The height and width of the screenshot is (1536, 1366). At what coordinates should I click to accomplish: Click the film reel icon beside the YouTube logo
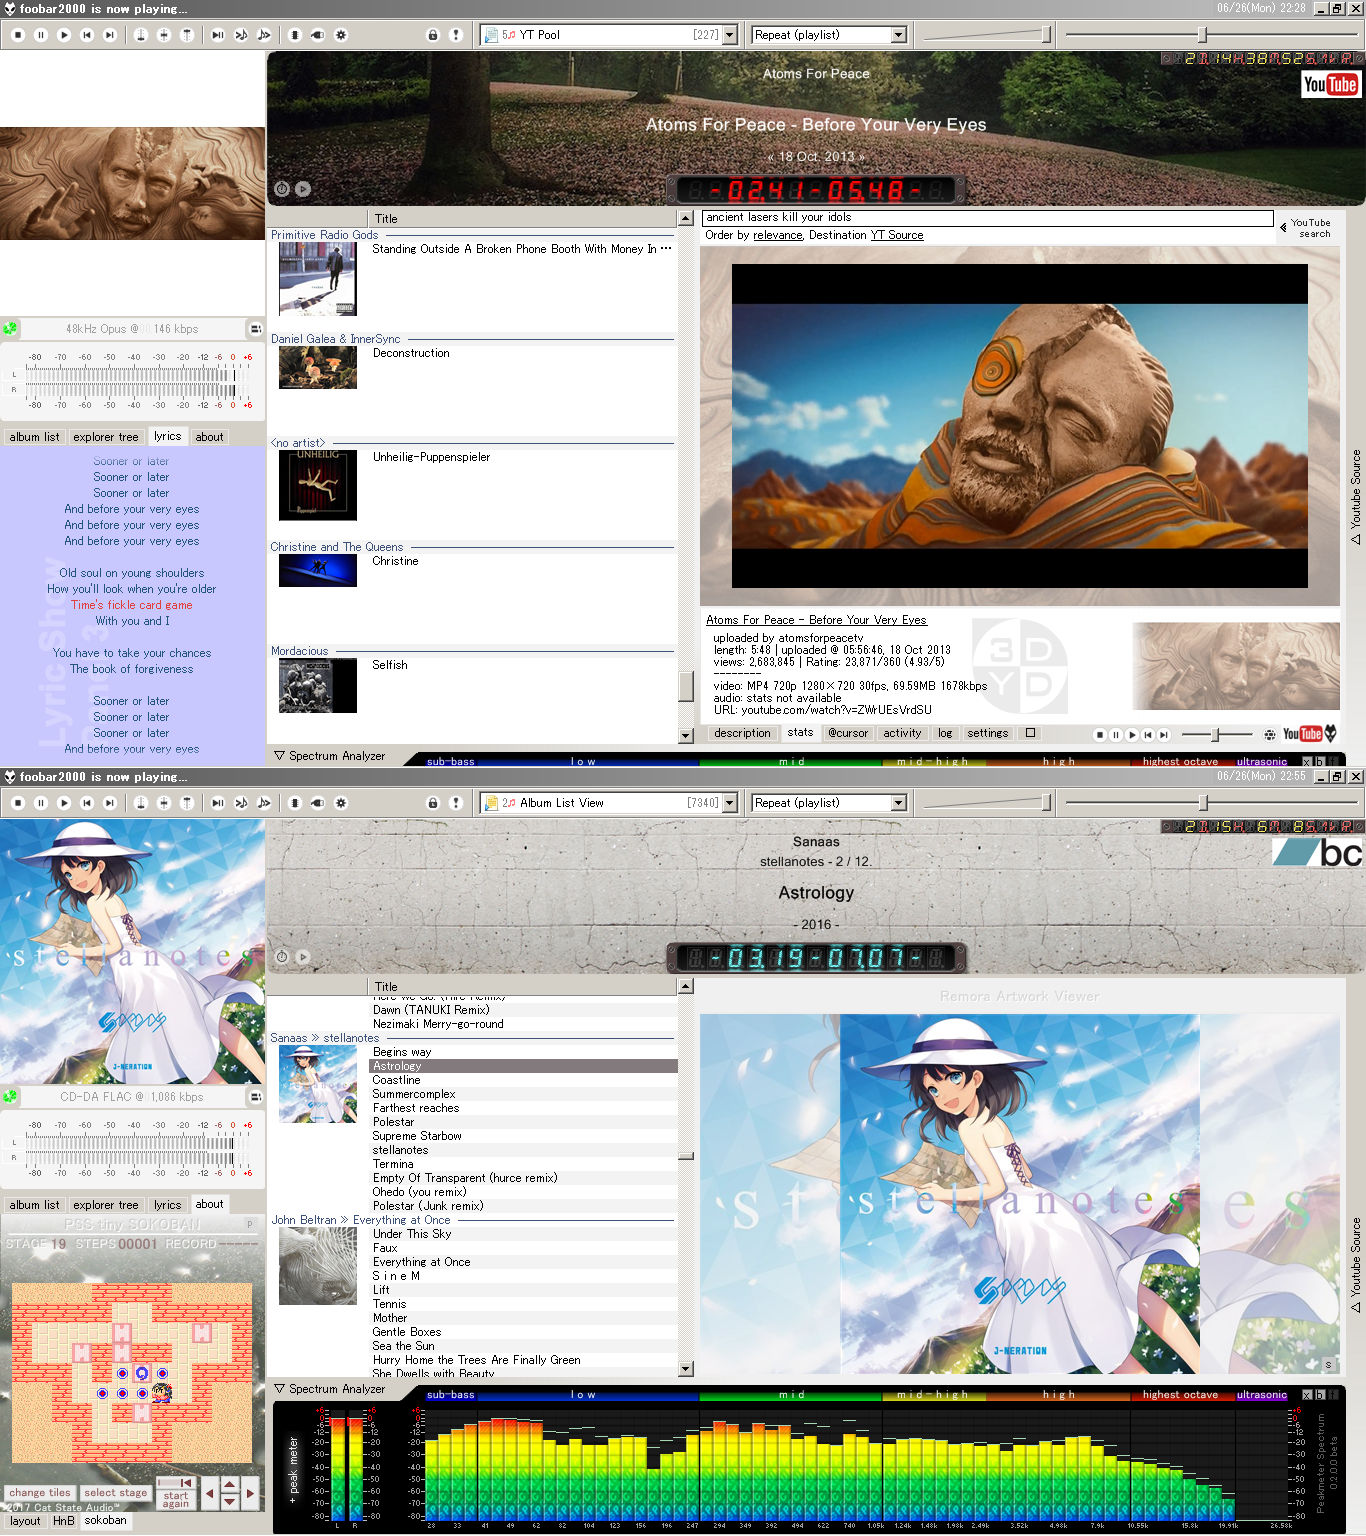click(1269, 735)
